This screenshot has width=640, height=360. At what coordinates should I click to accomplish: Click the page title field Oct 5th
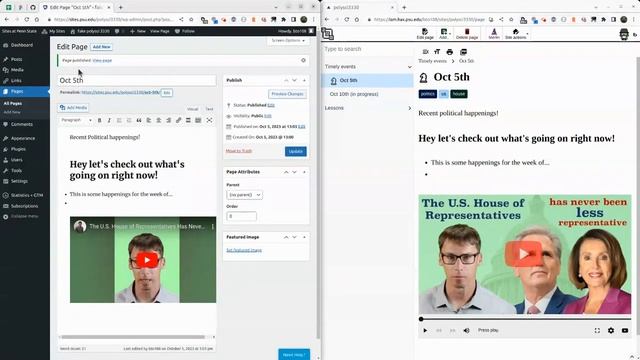[x=137, y=80]
